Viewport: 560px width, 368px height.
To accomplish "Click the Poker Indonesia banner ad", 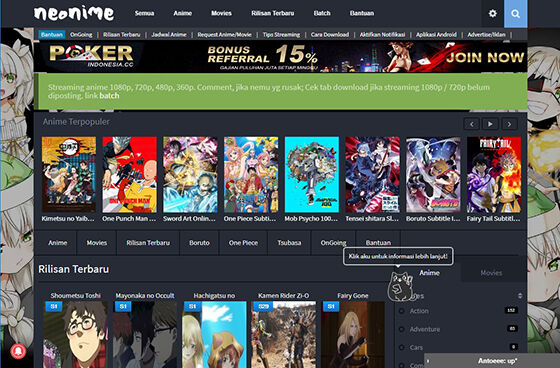I will (x=280, y=57).
